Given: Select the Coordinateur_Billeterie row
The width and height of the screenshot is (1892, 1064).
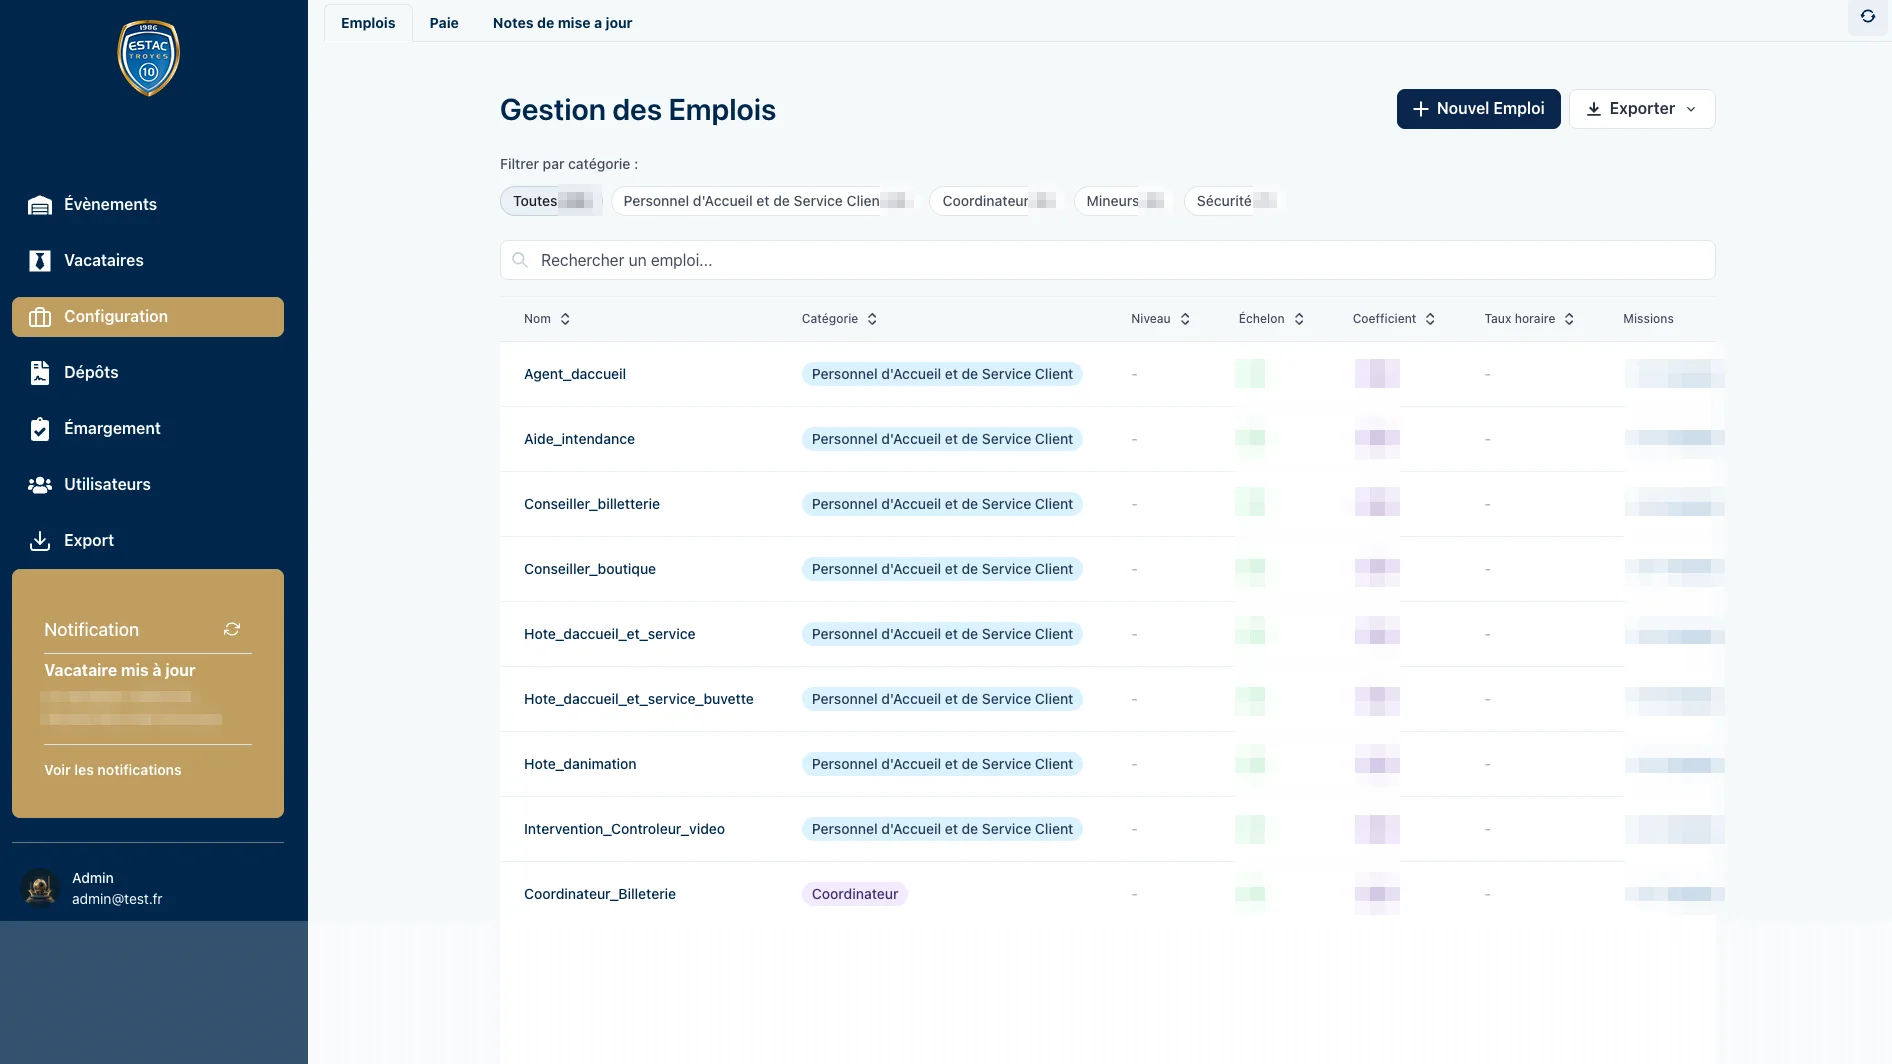Looking at the screenshot, I should 1107,894.
